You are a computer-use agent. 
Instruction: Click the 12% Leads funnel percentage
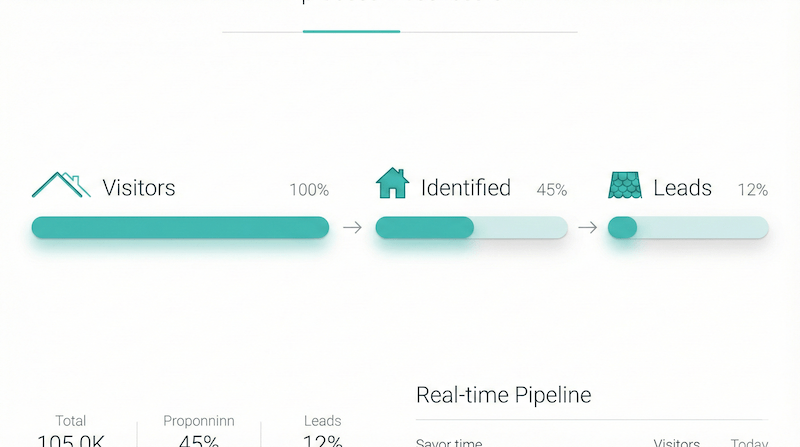(753, 190)
